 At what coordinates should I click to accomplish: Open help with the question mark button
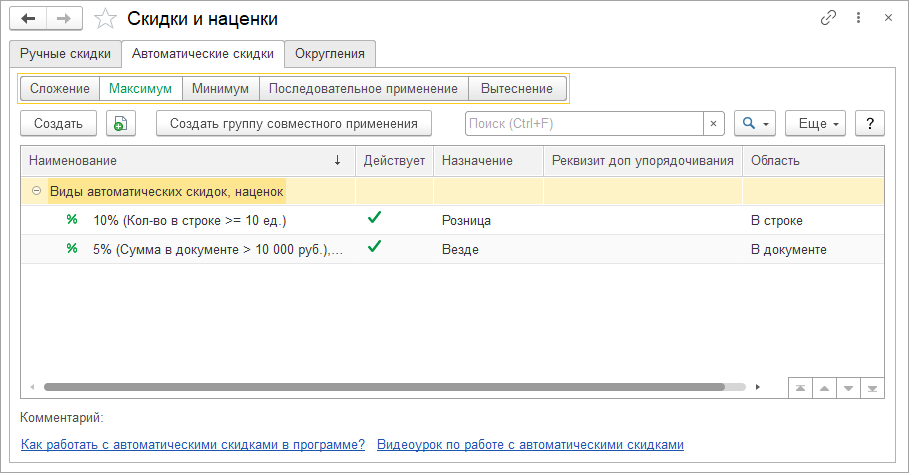(x=870, y=123)
